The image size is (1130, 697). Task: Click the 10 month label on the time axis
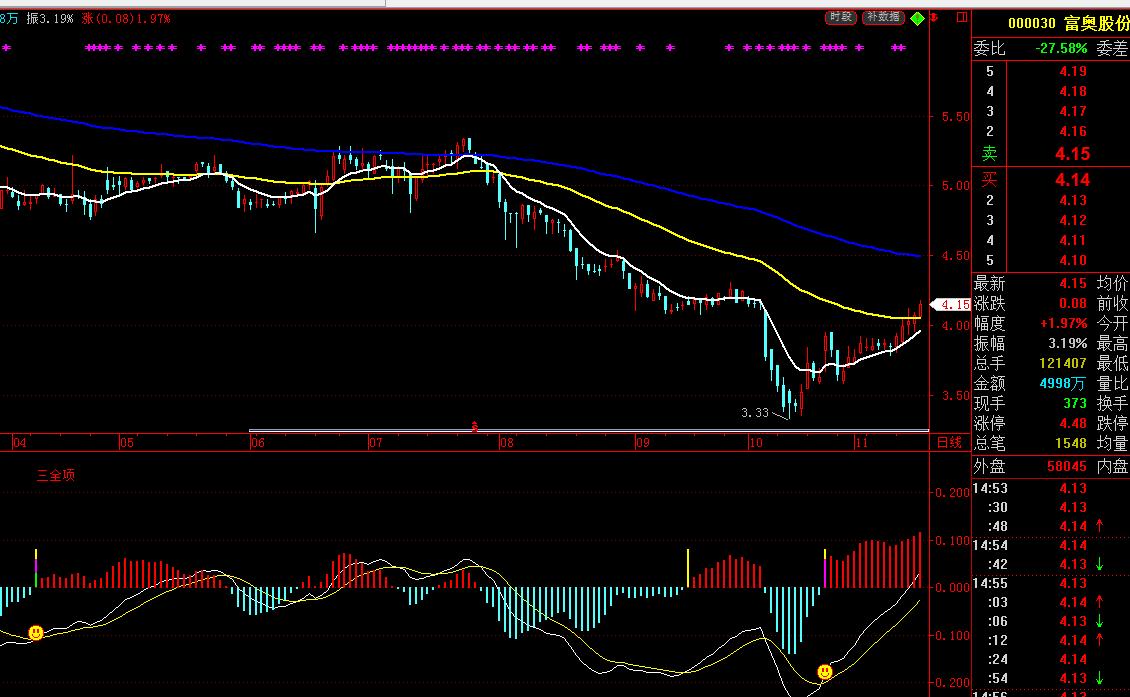pos(755,443)
